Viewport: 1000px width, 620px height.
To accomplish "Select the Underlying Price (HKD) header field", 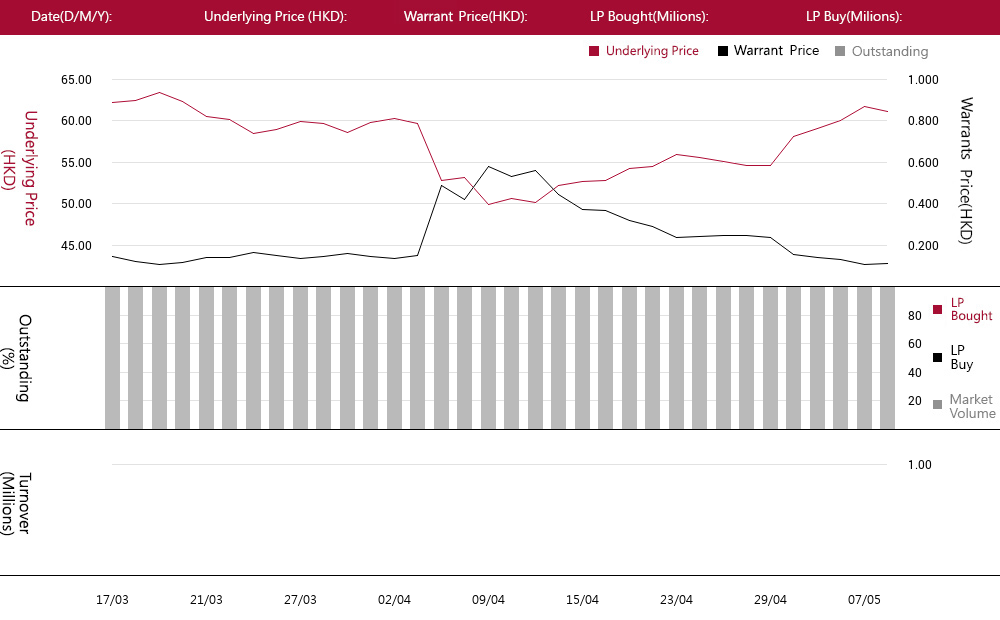I will point(276,17).
